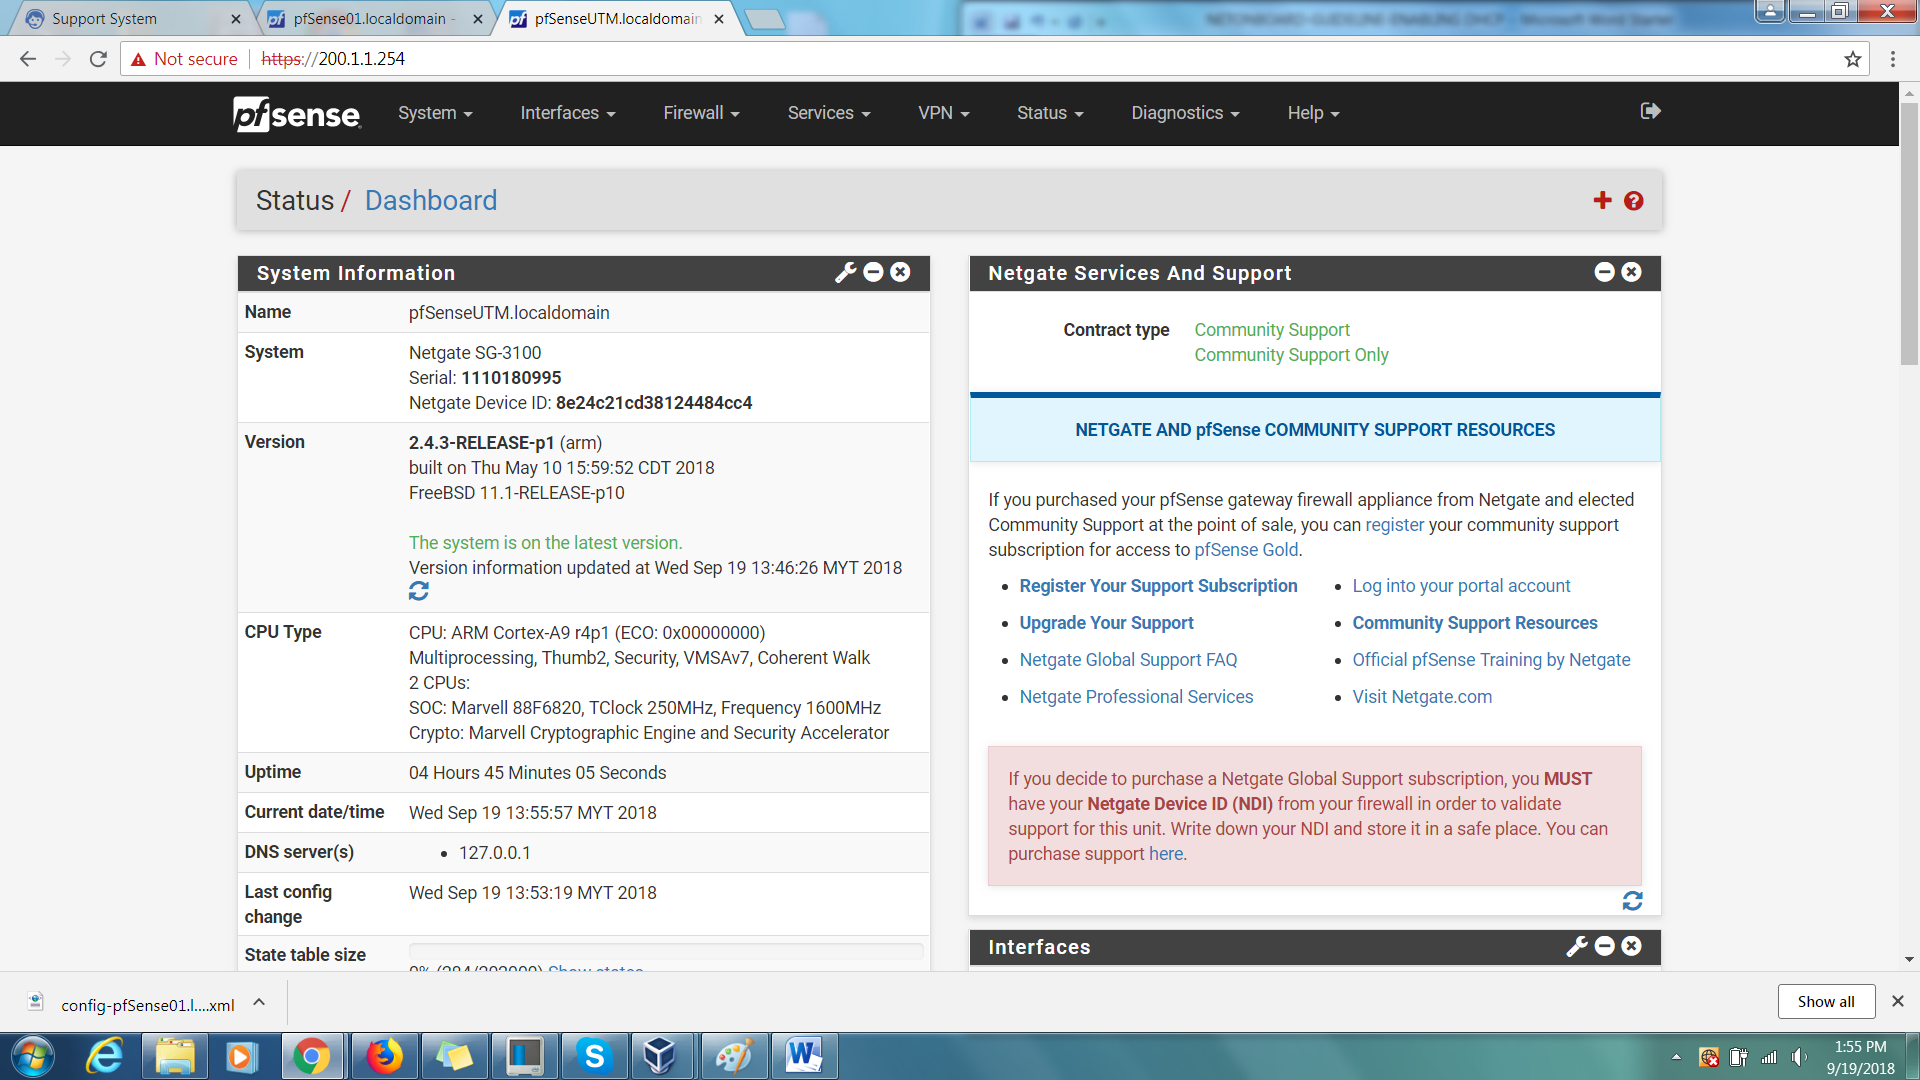This screenshot has height=1080, width=1920.
Task: Refresh Netgate support information icon
Action: [1632, 901]
